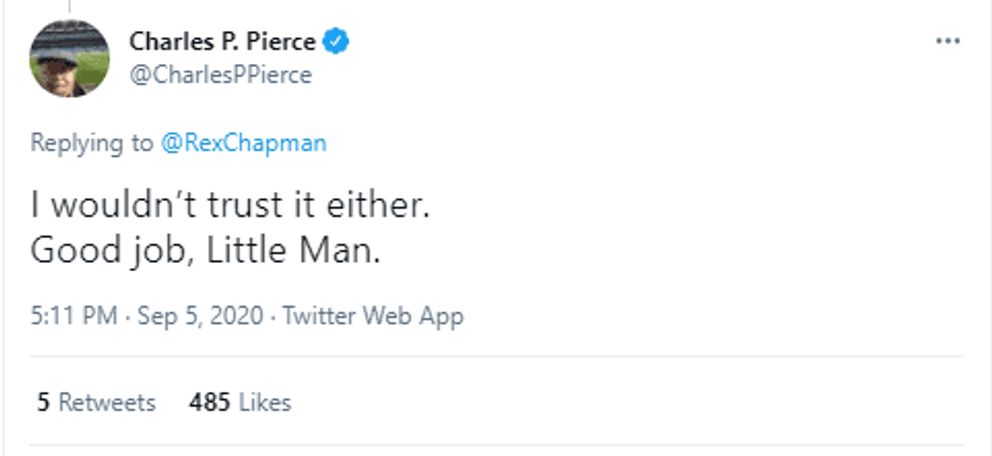Image resolution: width=992 pixels, height=456 pixels.
Task: Click the Twitter Web App source link
Action: pos(373,317)
